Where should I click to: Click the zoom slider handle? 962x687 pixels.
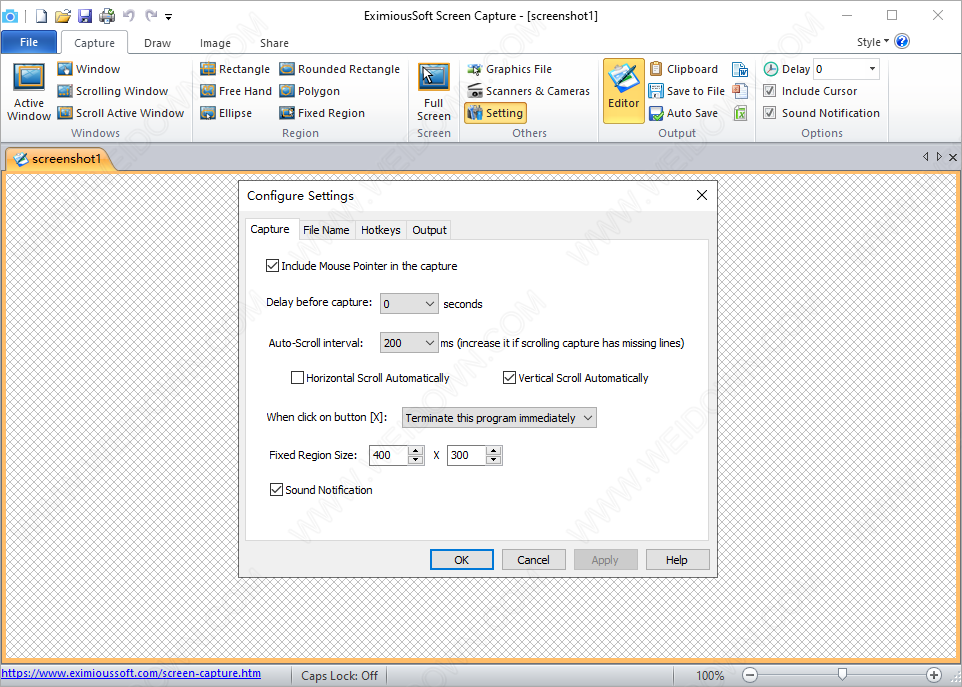pos(842,675)
